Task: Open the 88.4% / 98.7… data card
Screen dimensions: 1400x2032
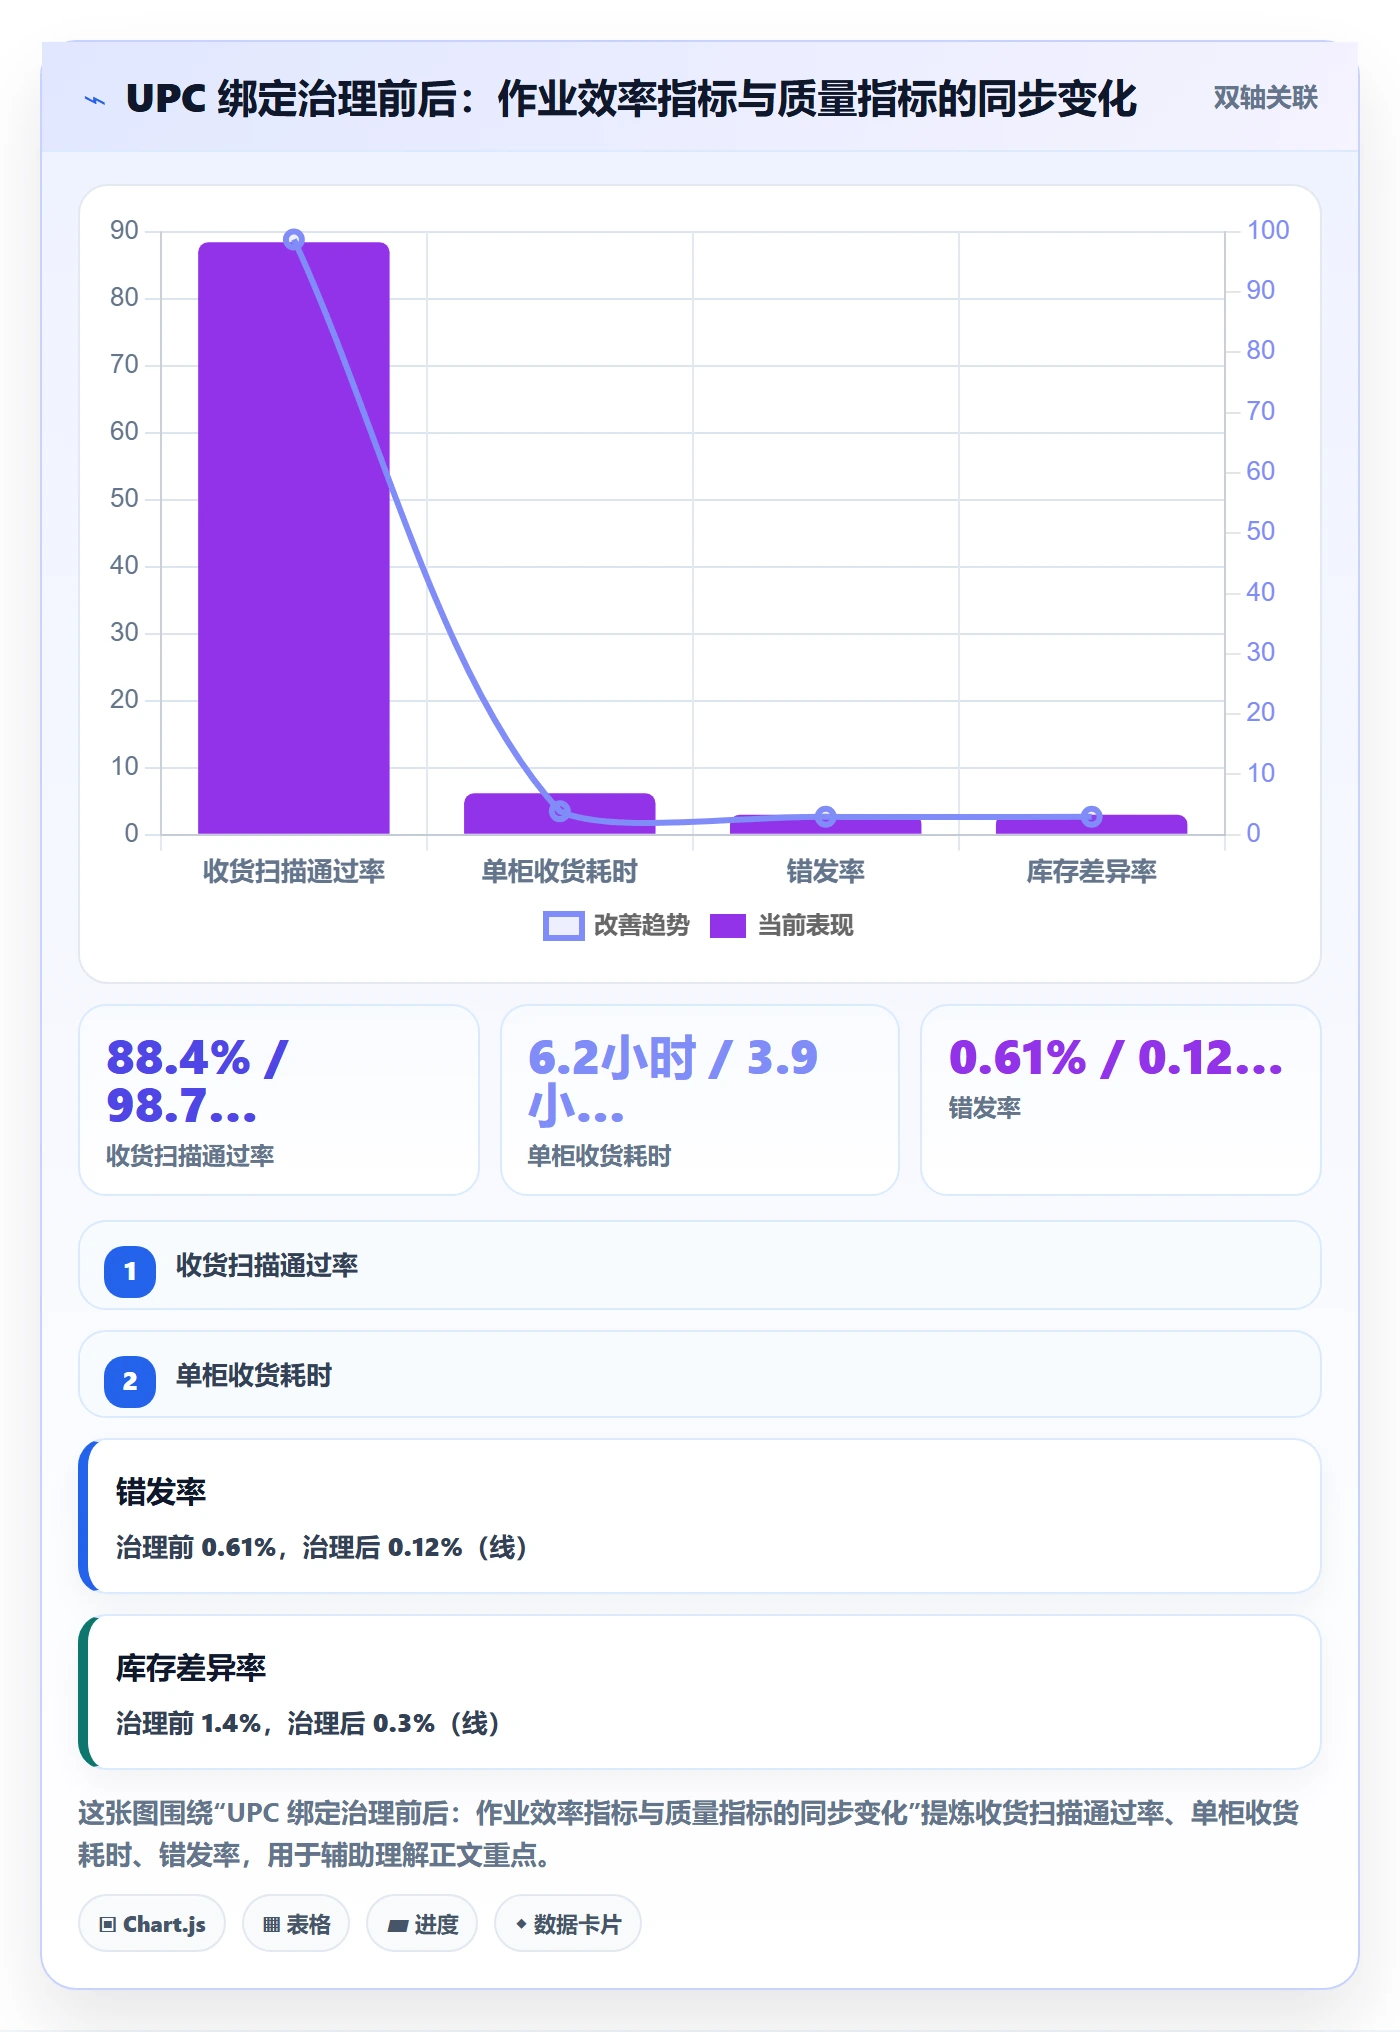Action: 279,1100
